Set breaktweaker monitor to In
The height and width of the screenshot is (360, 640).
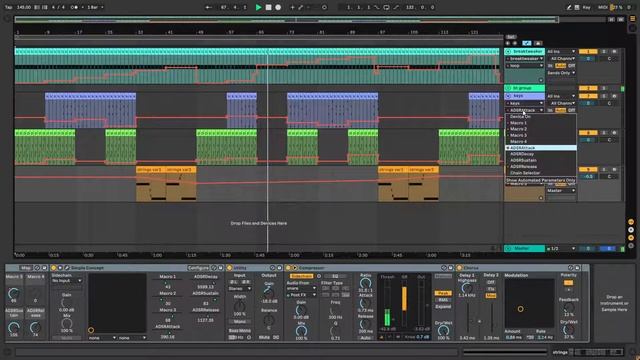(550, 66)
